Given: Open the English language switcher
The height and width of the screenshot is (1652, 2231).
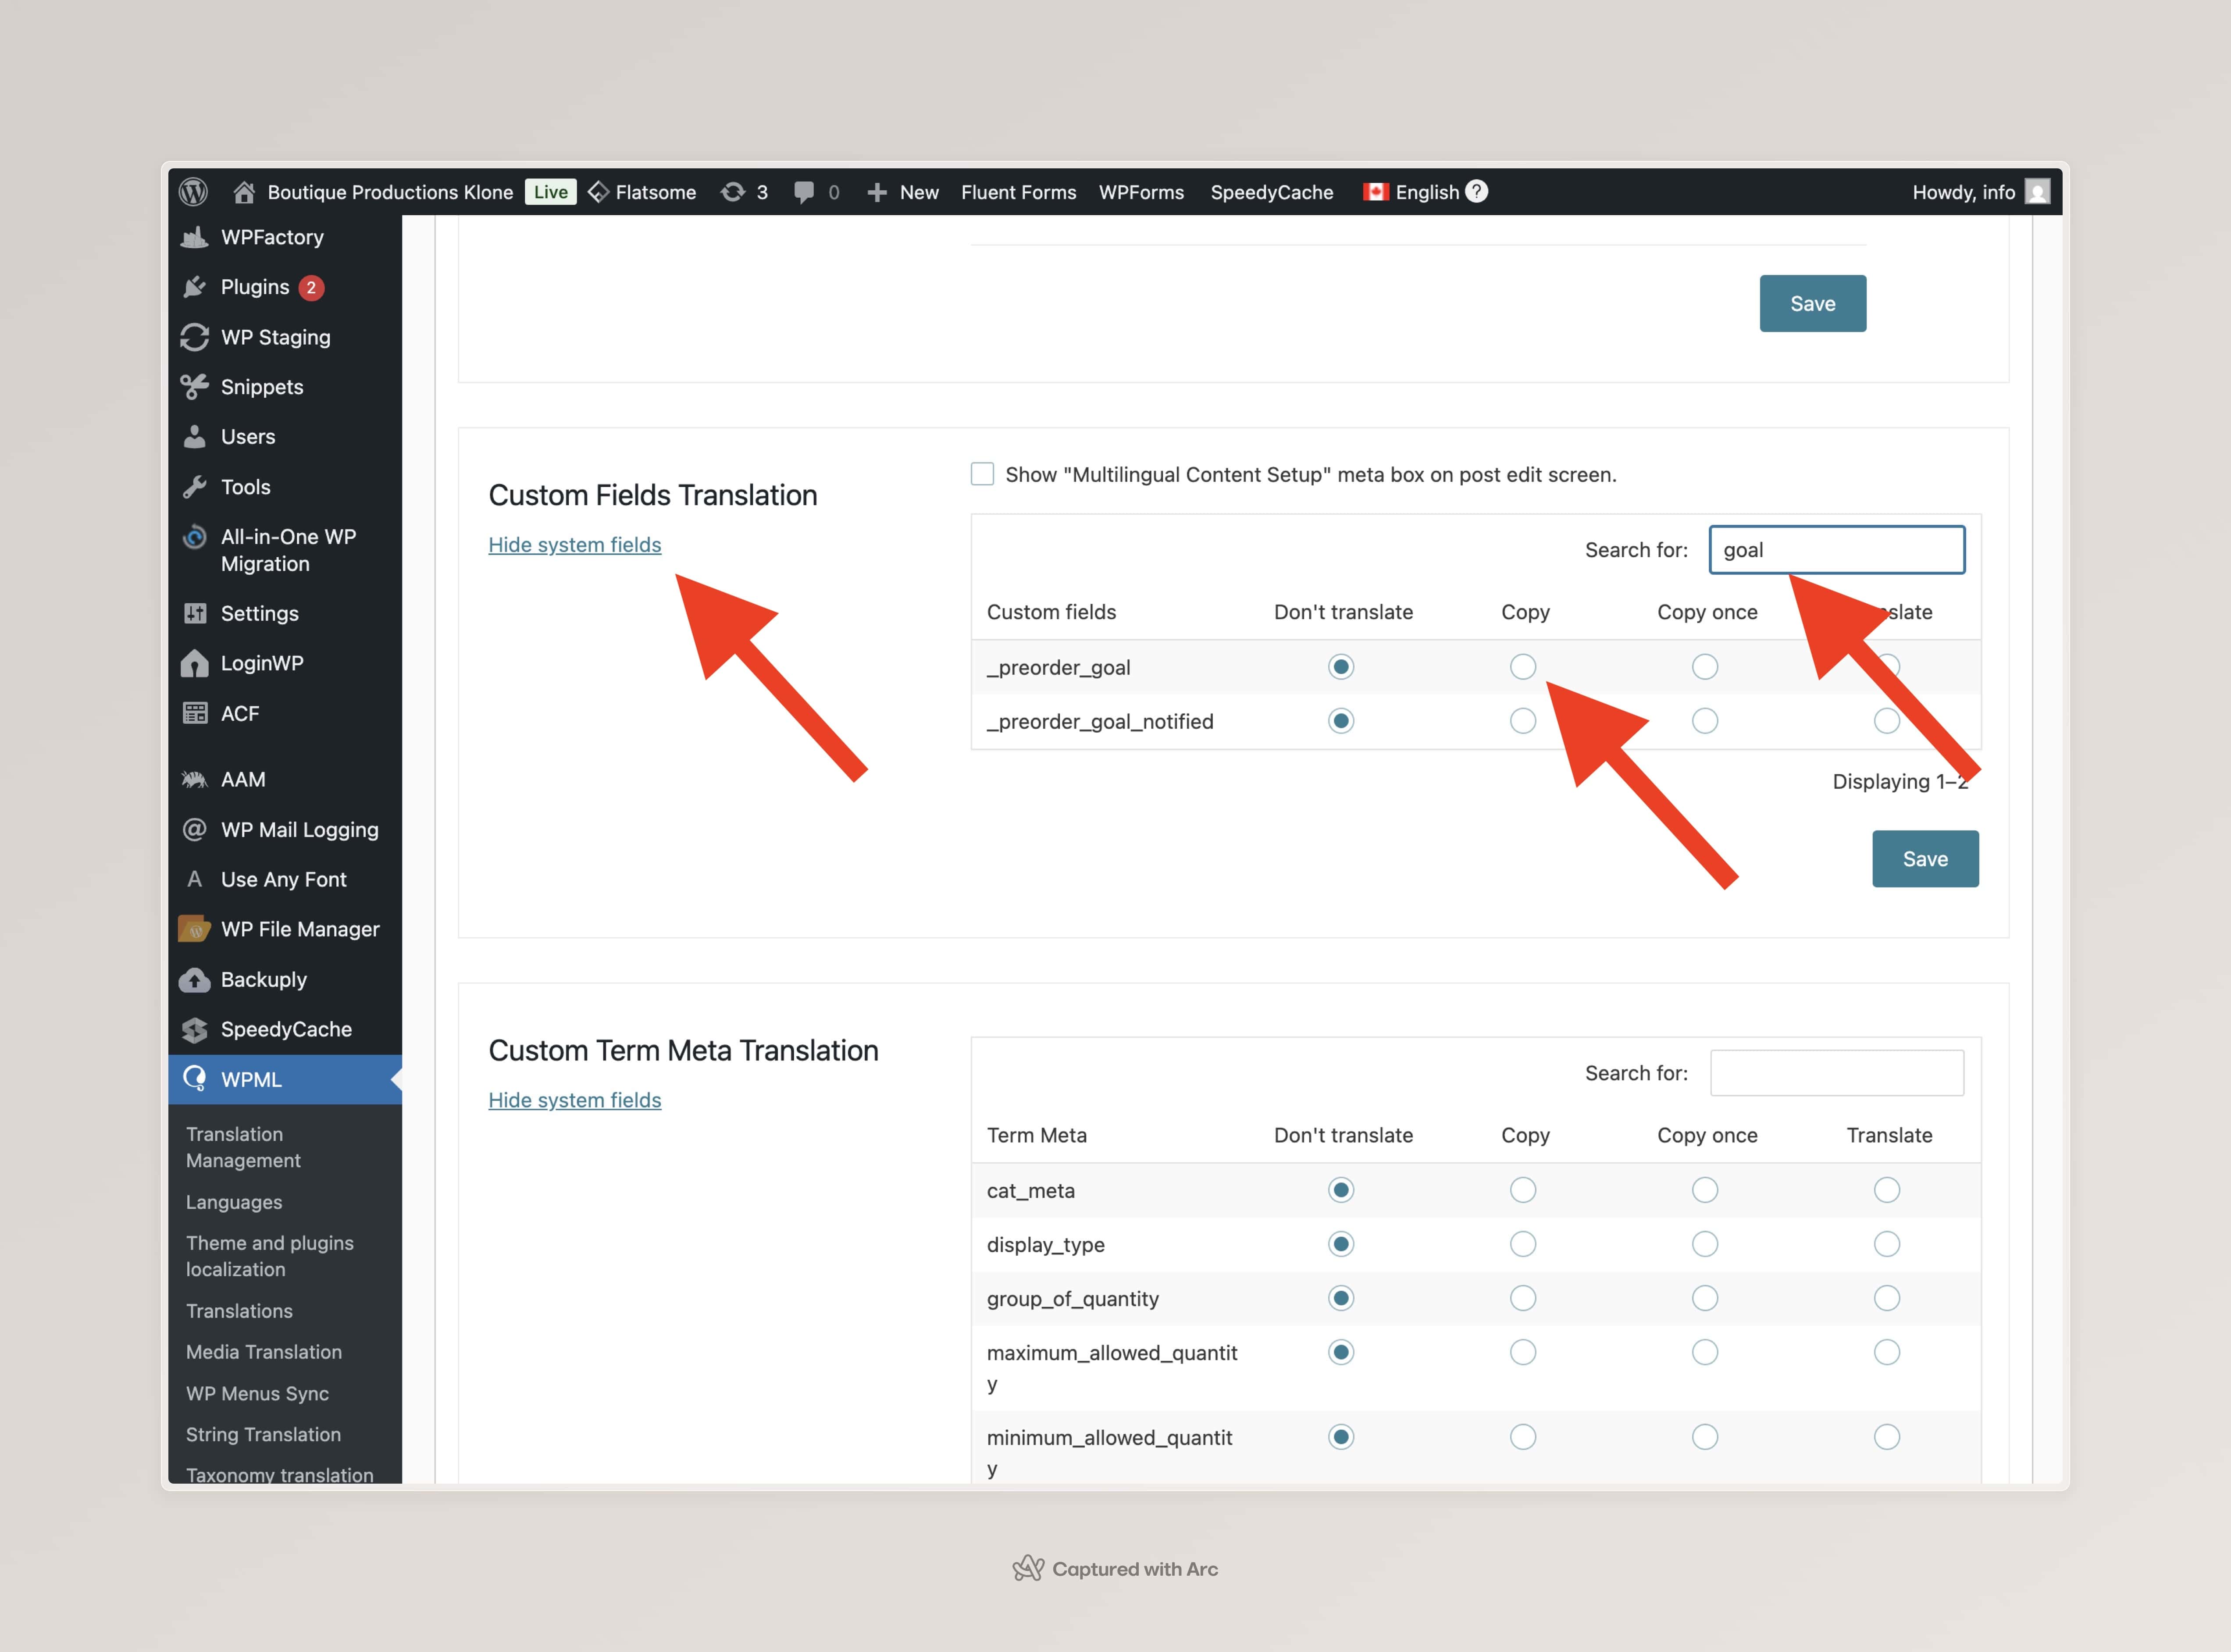Looking at the screenshot, I should (1411, 192).
